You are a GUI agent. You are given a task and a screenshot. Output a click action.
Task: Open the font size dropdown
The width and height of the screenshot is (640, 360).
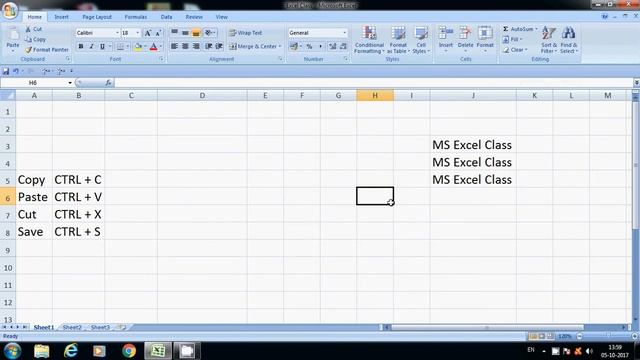138,33
